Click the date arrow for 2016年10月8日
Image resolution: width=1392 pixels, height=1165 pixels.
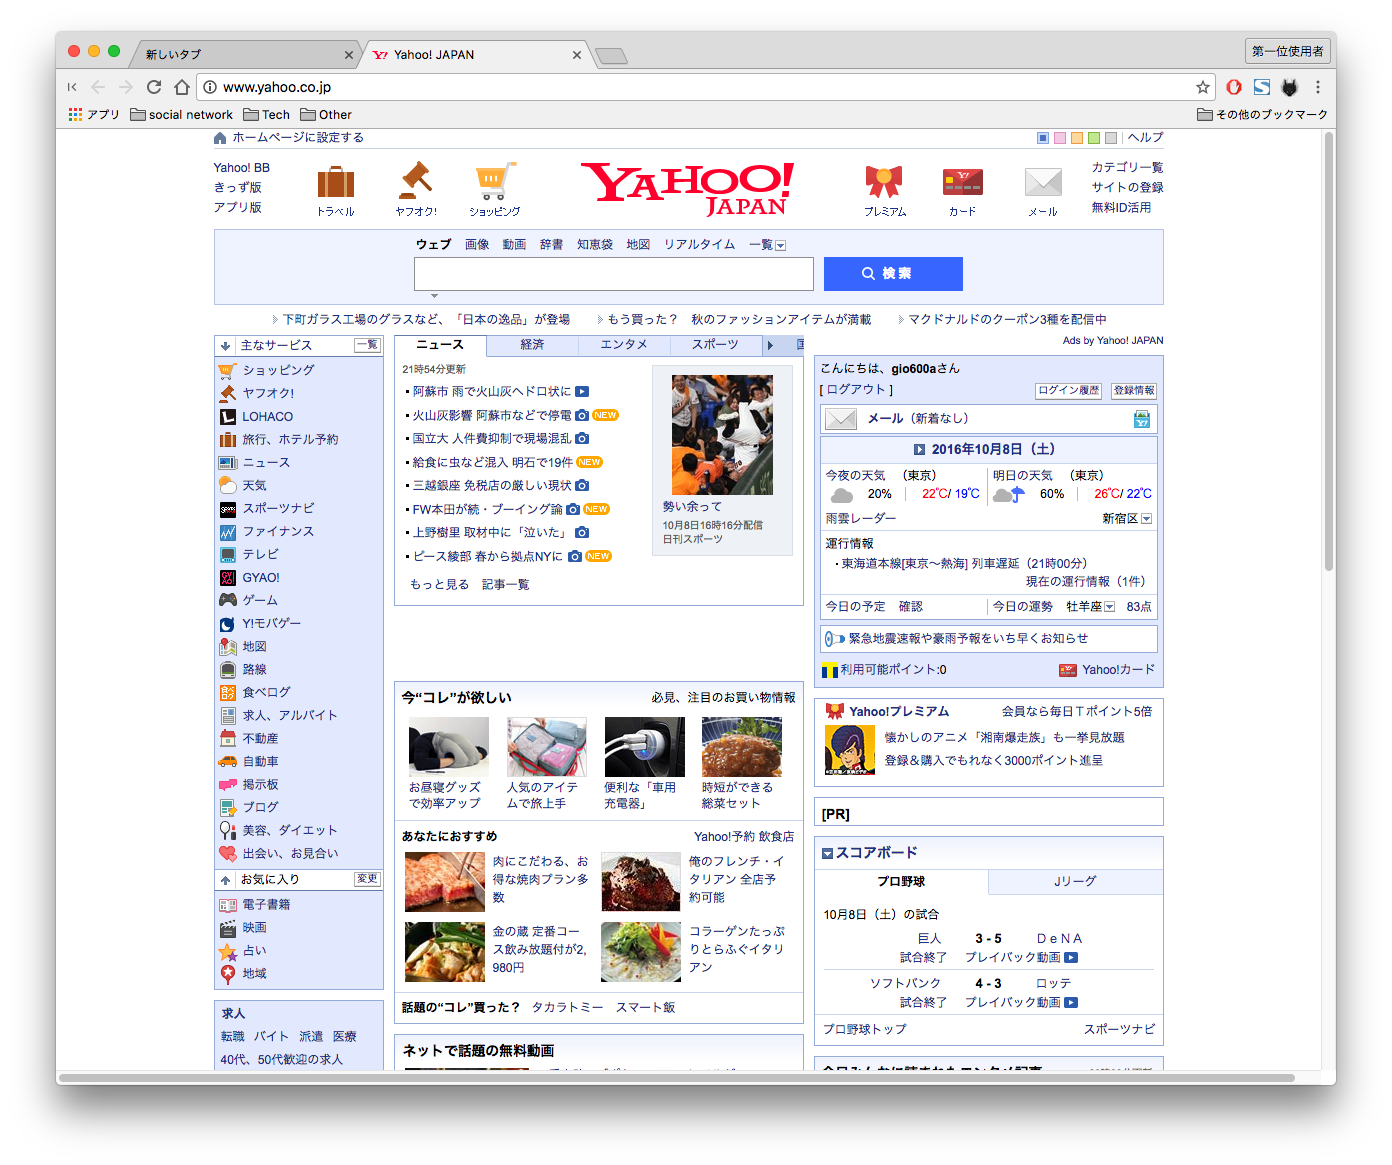point(919,450)
